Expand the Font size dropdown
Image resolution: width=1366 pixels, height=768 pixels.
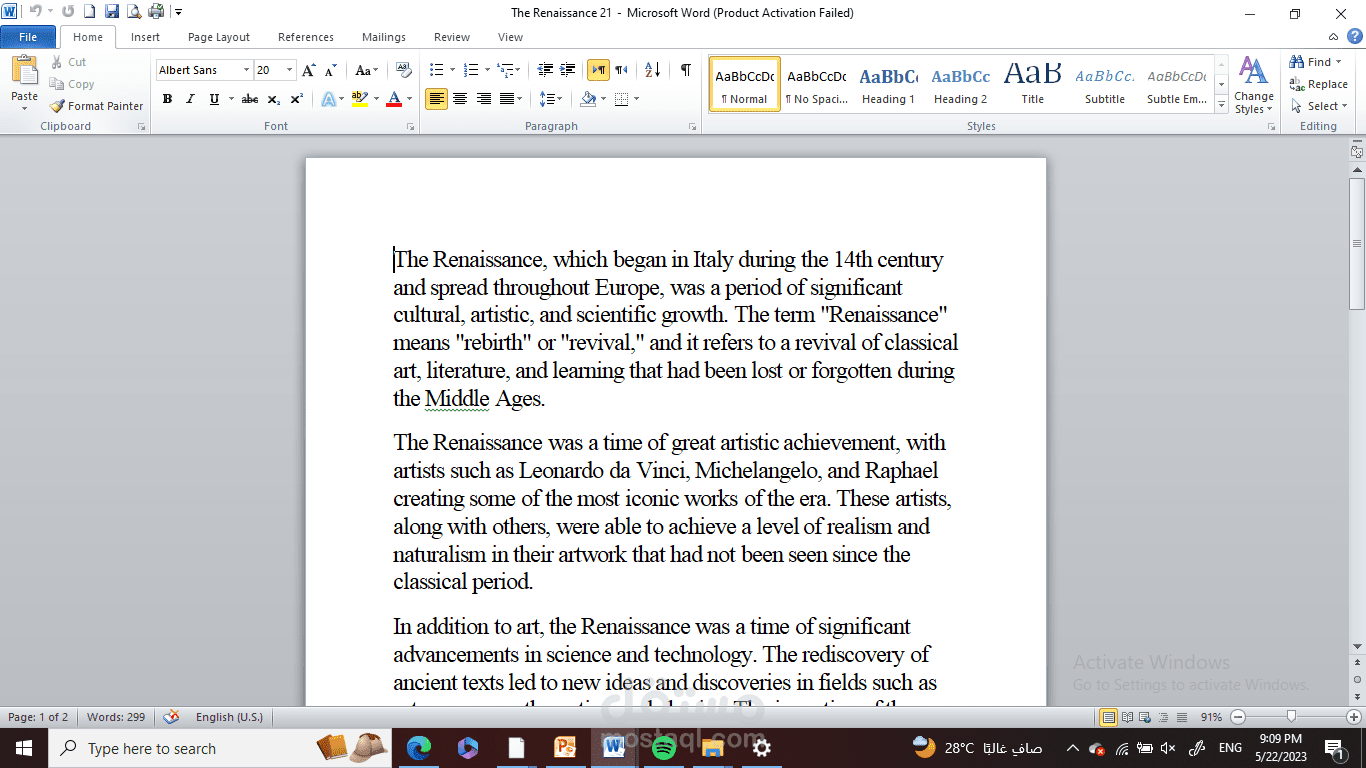pos(289,69)
